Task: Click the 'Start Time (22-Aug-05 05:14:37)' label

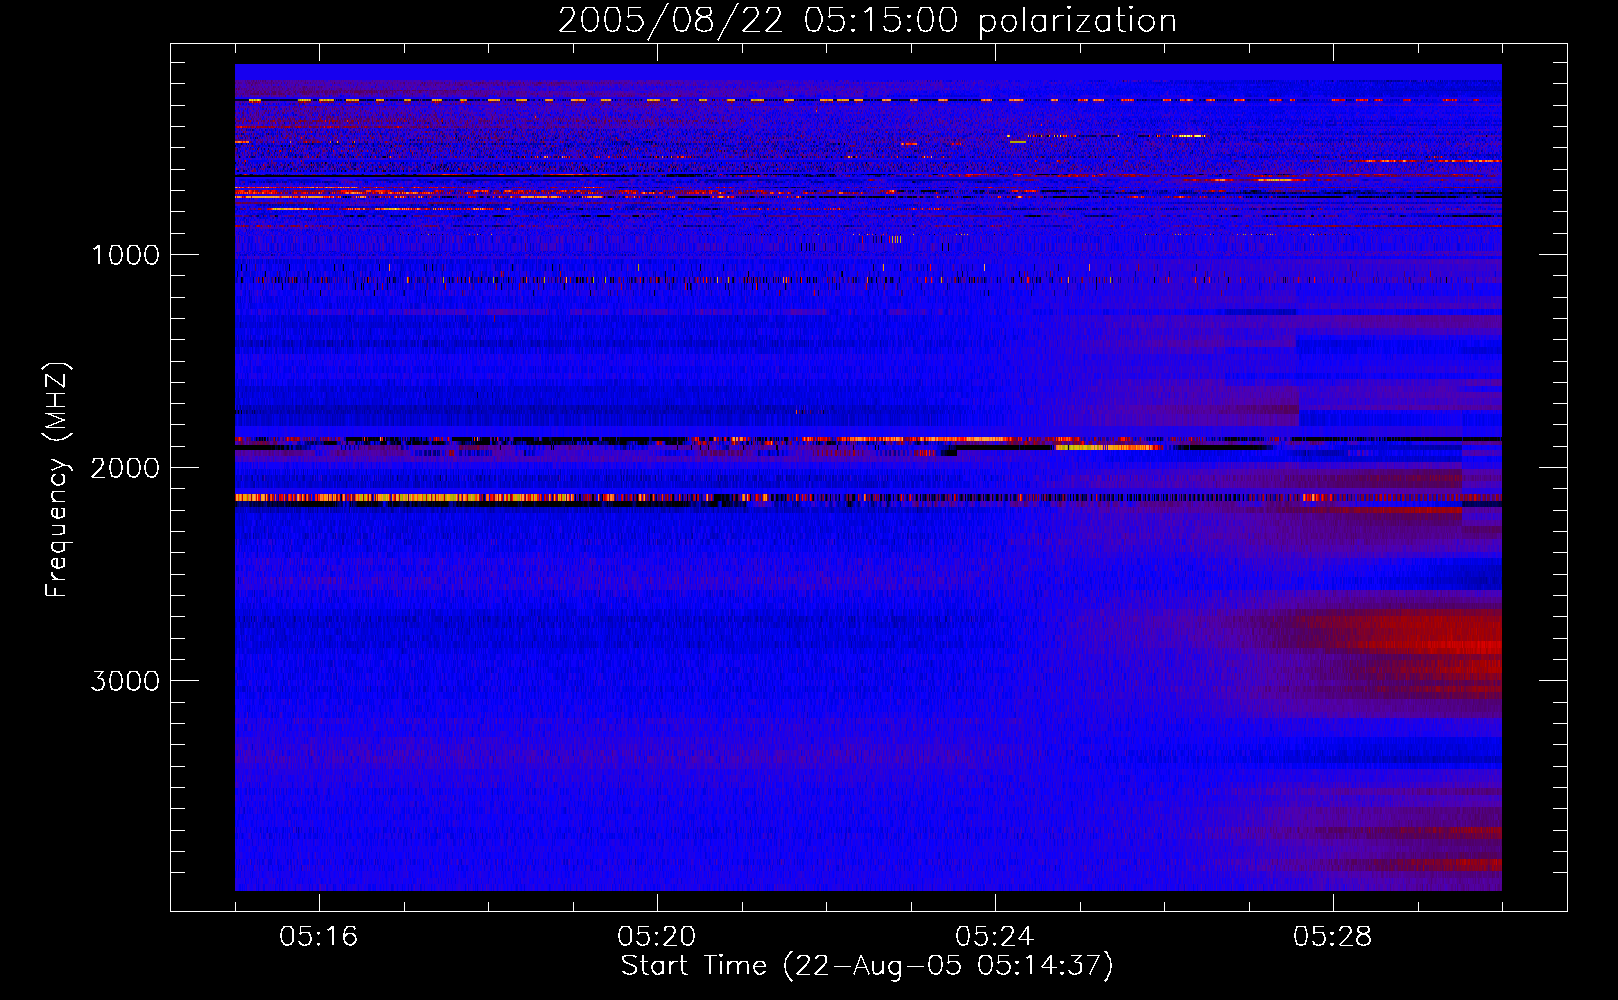Action: tap(867, 966)
